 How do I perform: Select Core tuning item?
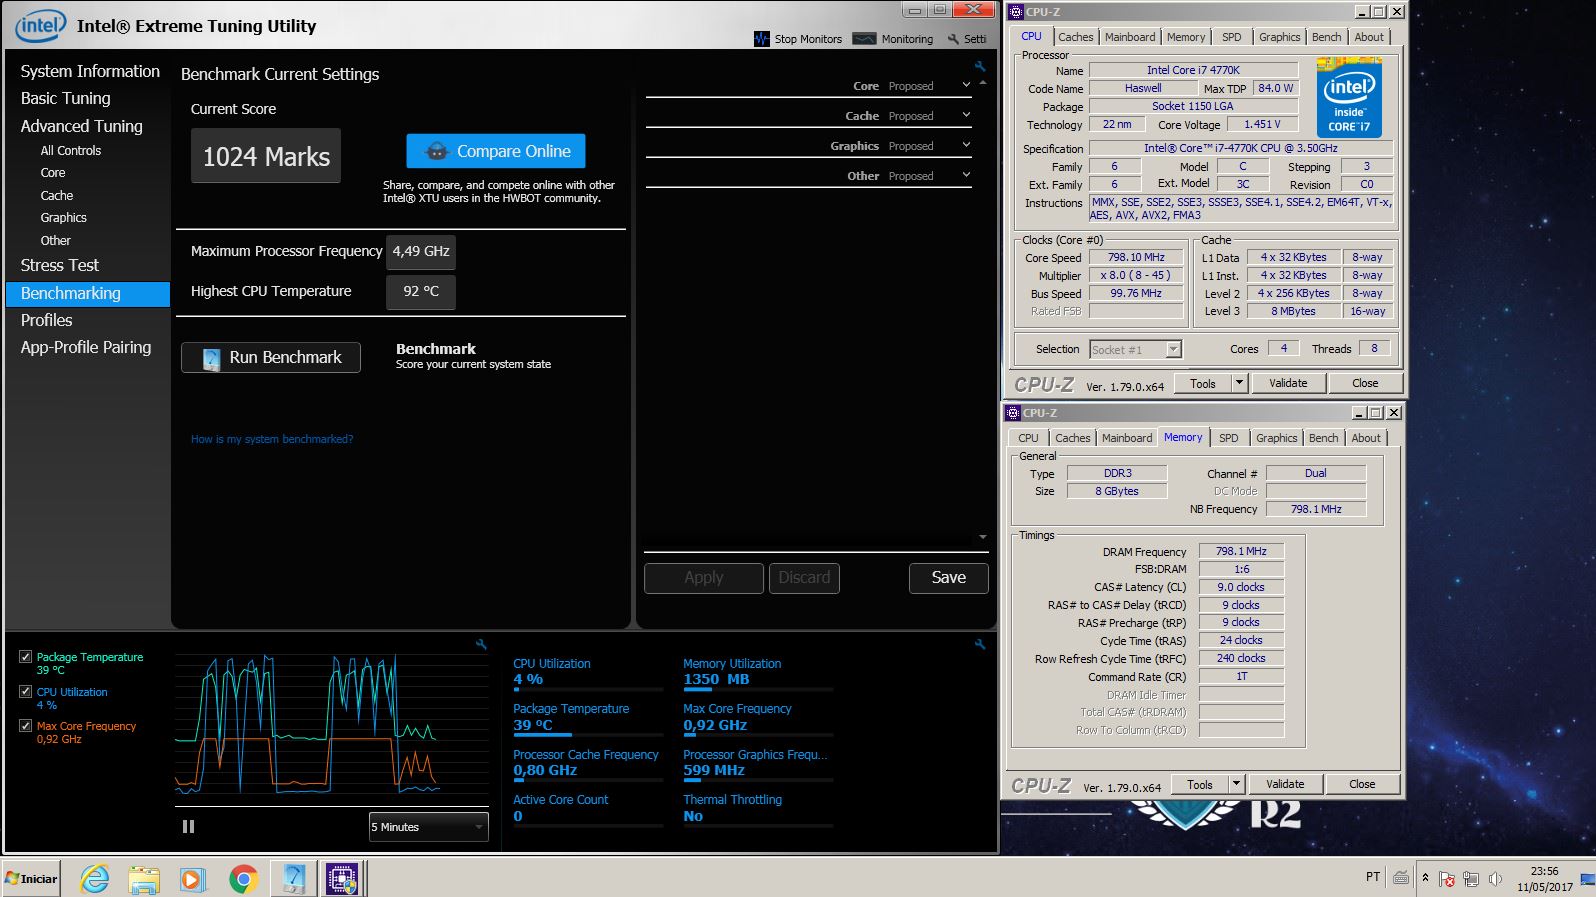53,173
